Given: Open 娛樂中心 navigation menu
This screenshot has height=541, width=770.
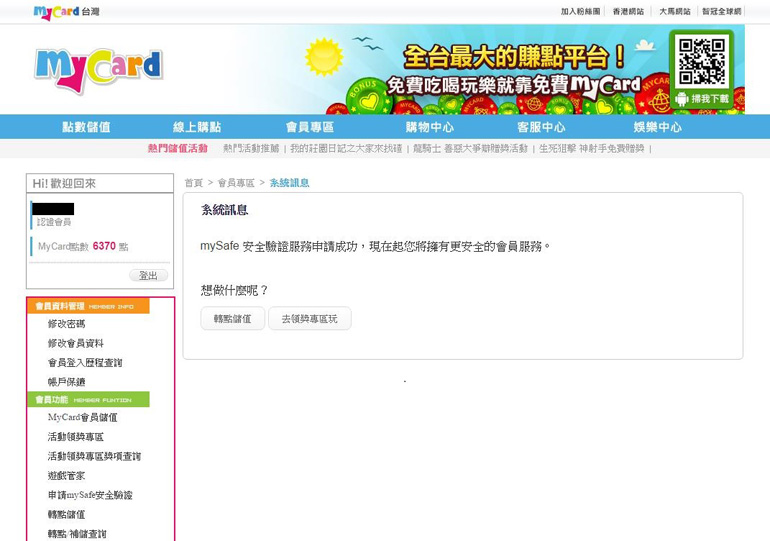Looking at the screenshot, I should [x=658, y=127].
